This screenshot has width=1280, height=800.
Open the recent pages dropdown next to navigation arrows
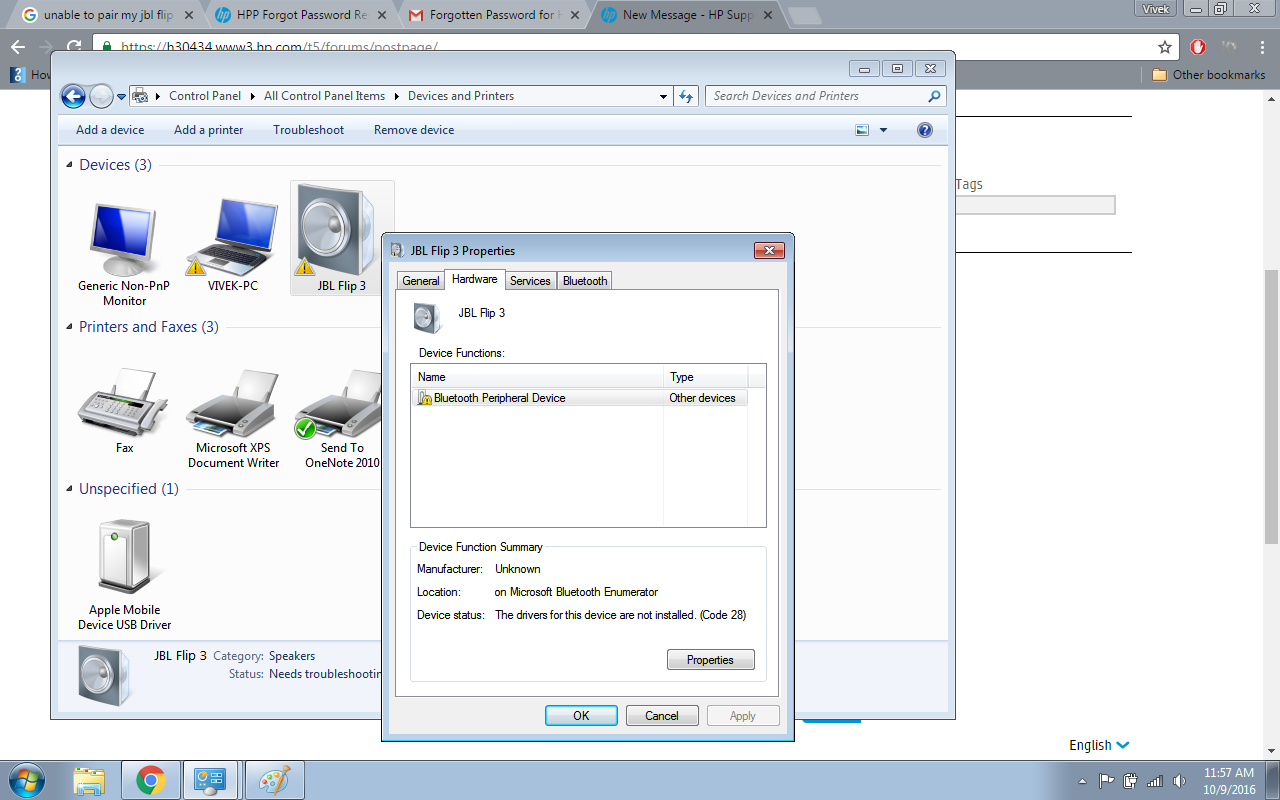pos(121,97)
